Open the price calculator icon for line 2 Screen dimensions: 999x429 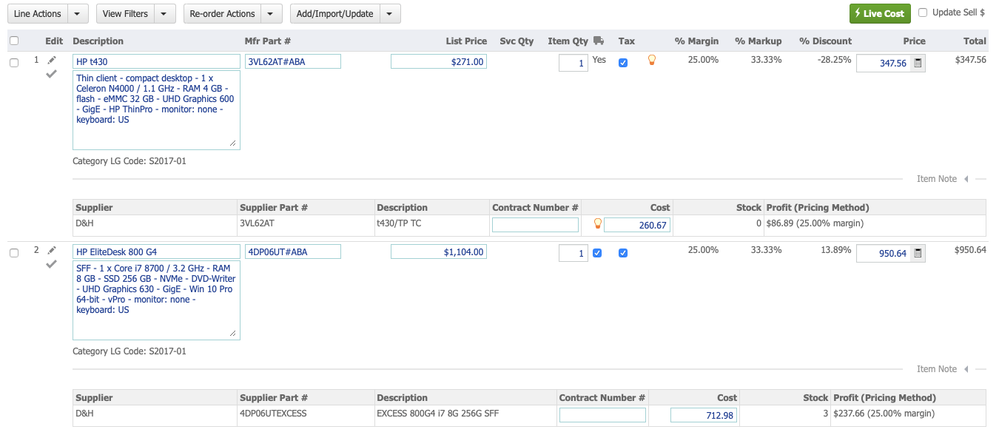point(918,253)
